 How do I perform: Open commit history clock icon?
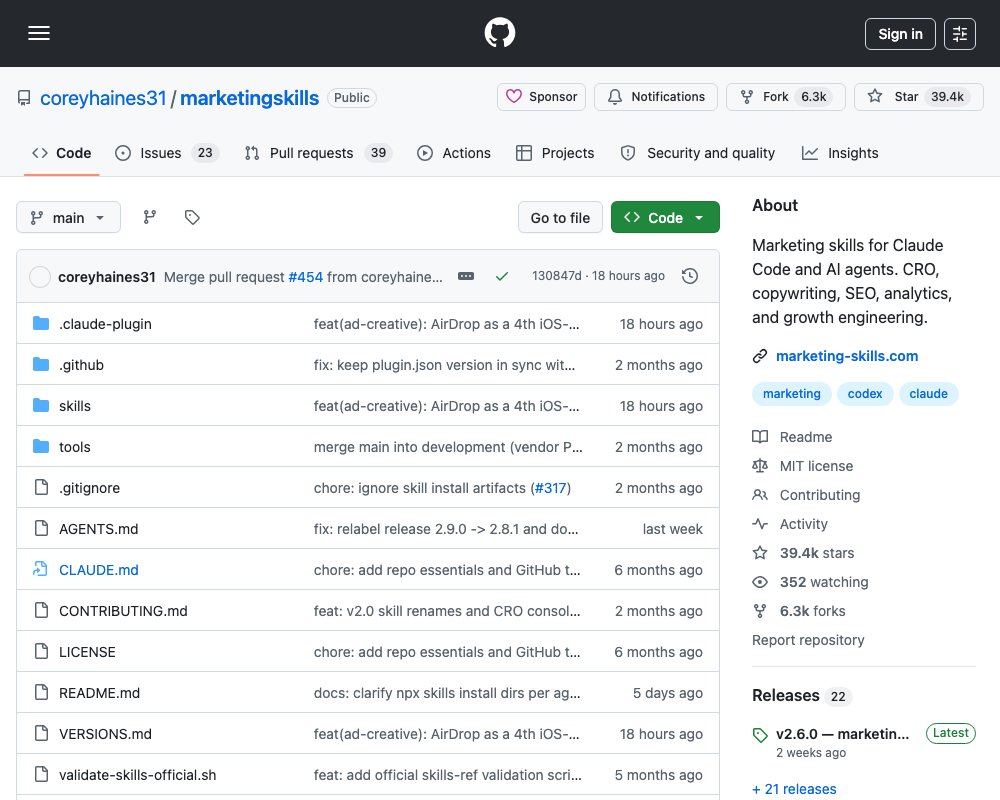pyautogui.click(x=690, y=276)
